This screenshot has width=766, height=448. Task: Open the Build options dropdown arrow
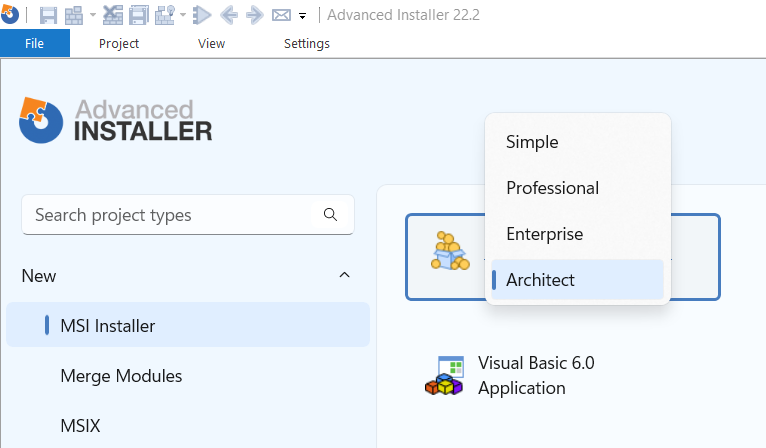click(x=93, y=15)
